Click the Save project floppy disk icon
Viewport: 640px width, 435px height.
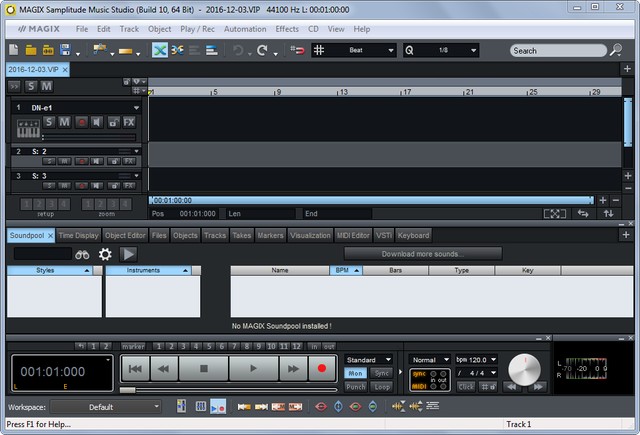(66, 50)
